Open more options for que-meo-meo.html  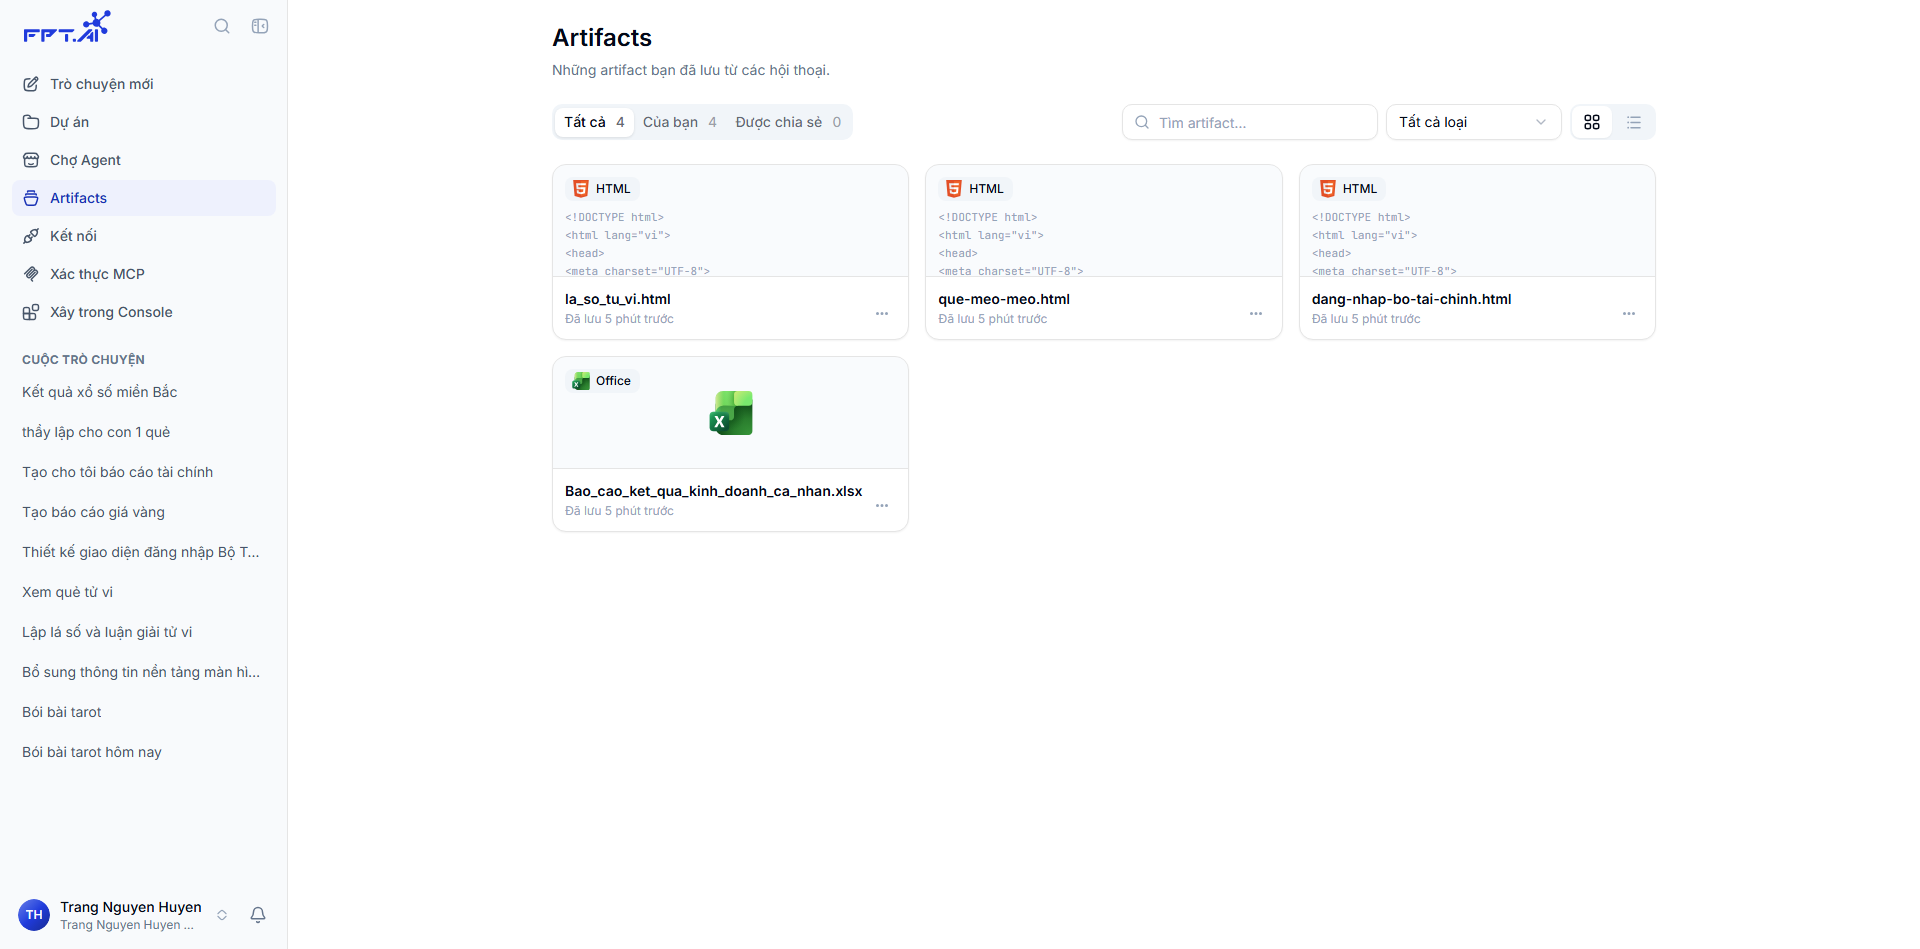pos(1256,314)
